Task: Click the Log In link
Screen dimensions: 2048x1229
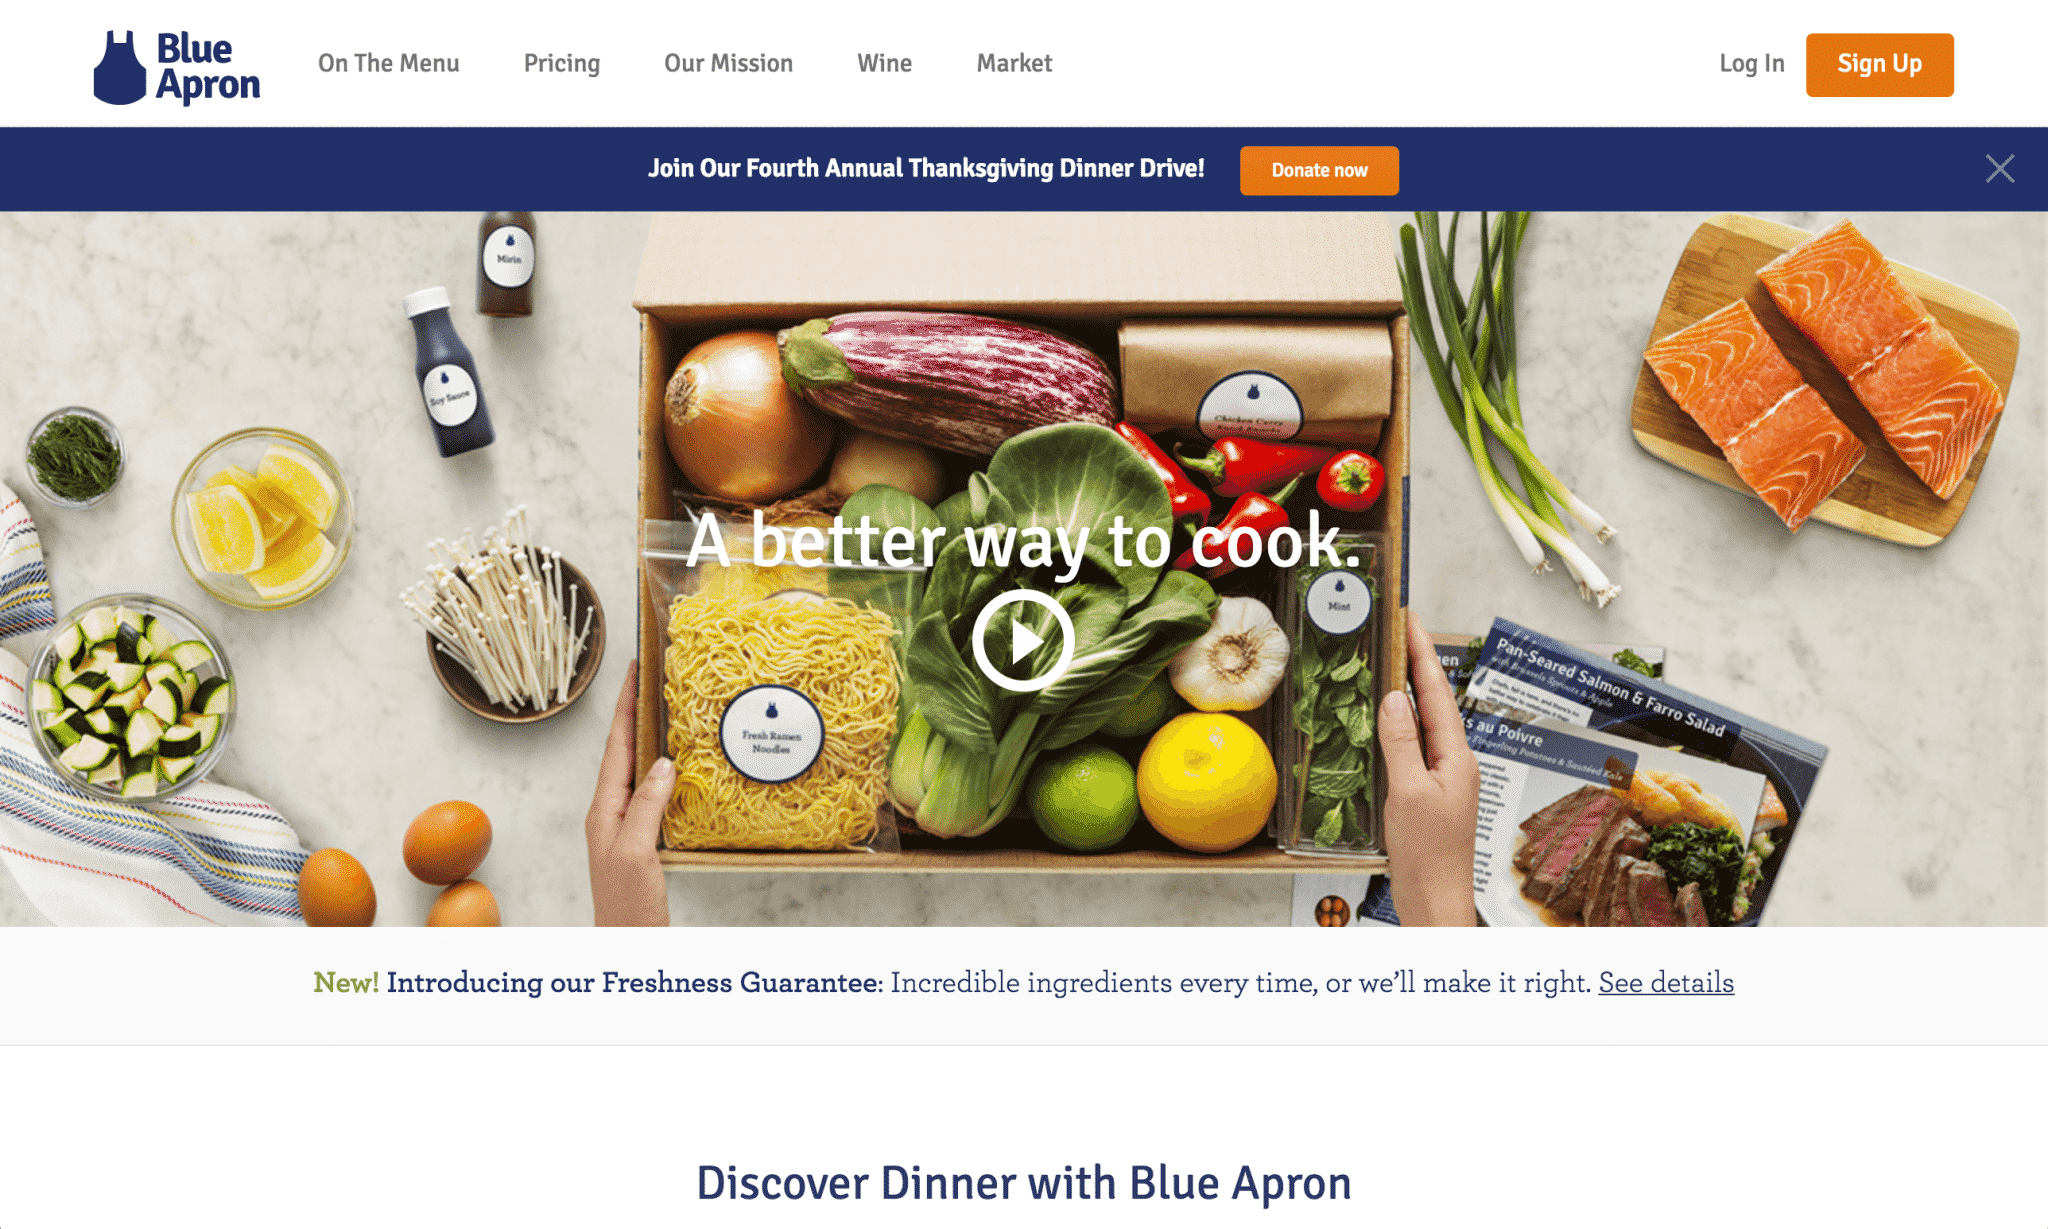Action: pos(1751,63)
